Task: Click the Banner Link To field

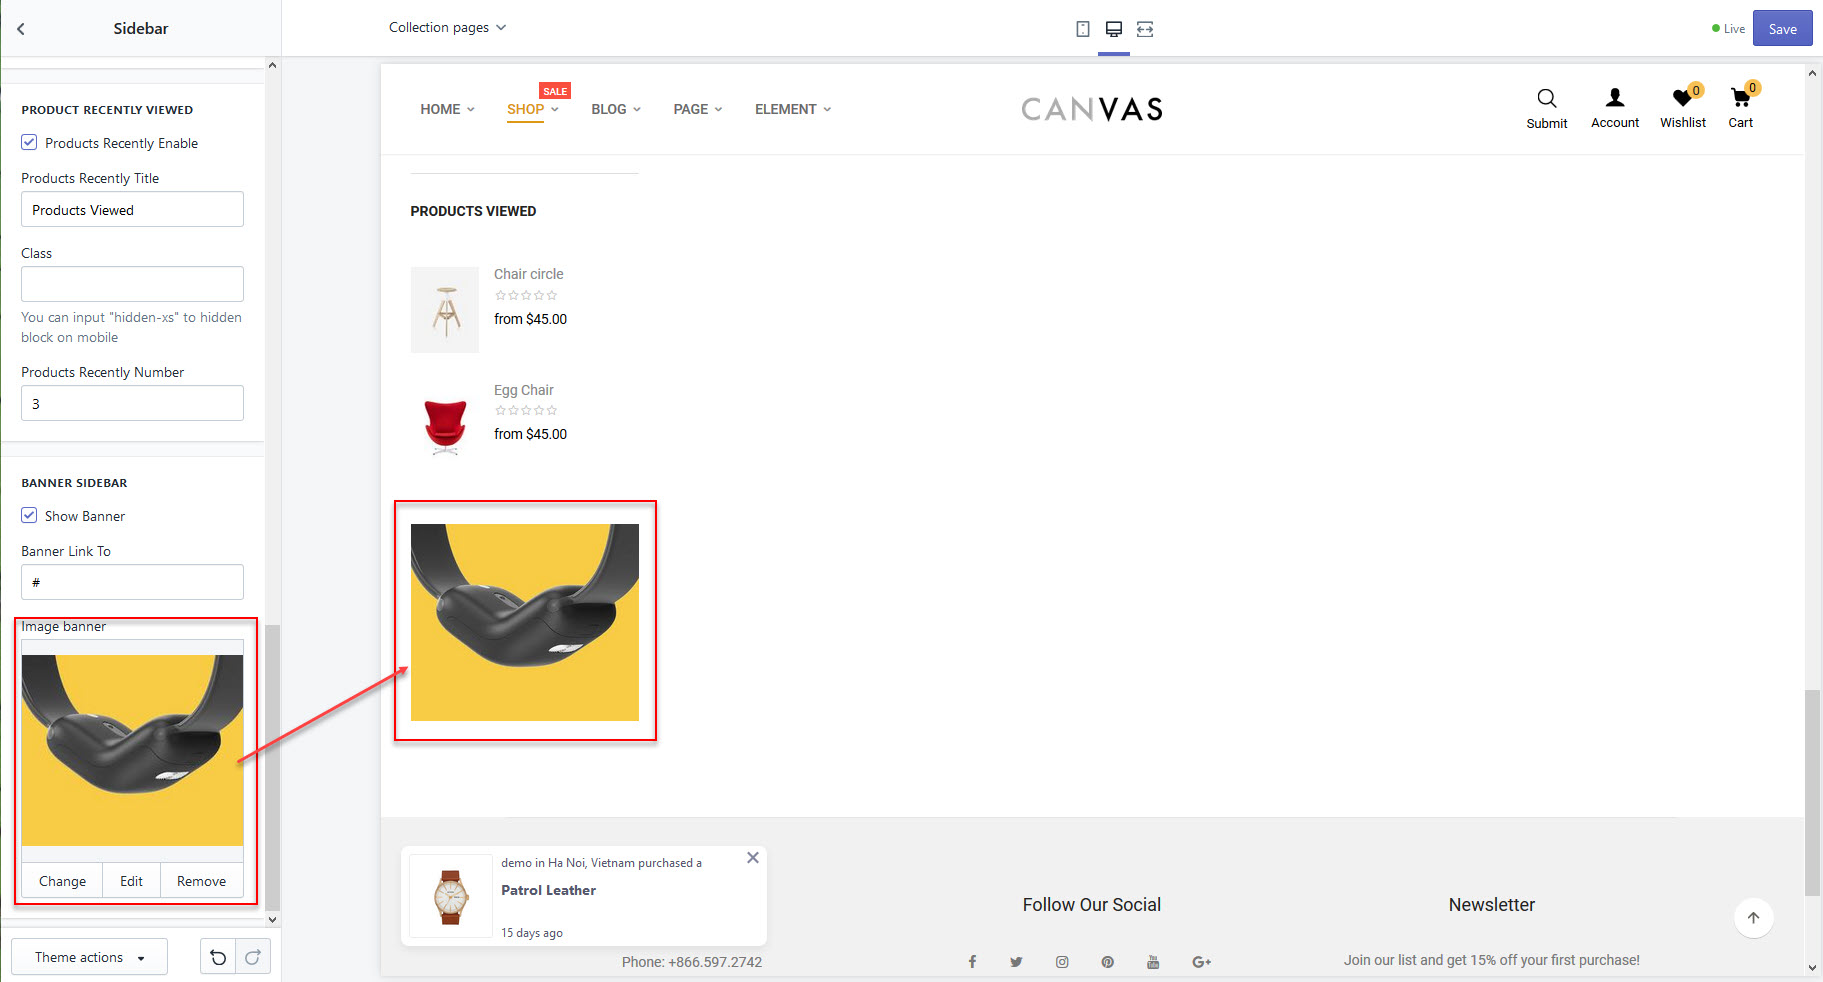Action: click(x=132, y=582)
